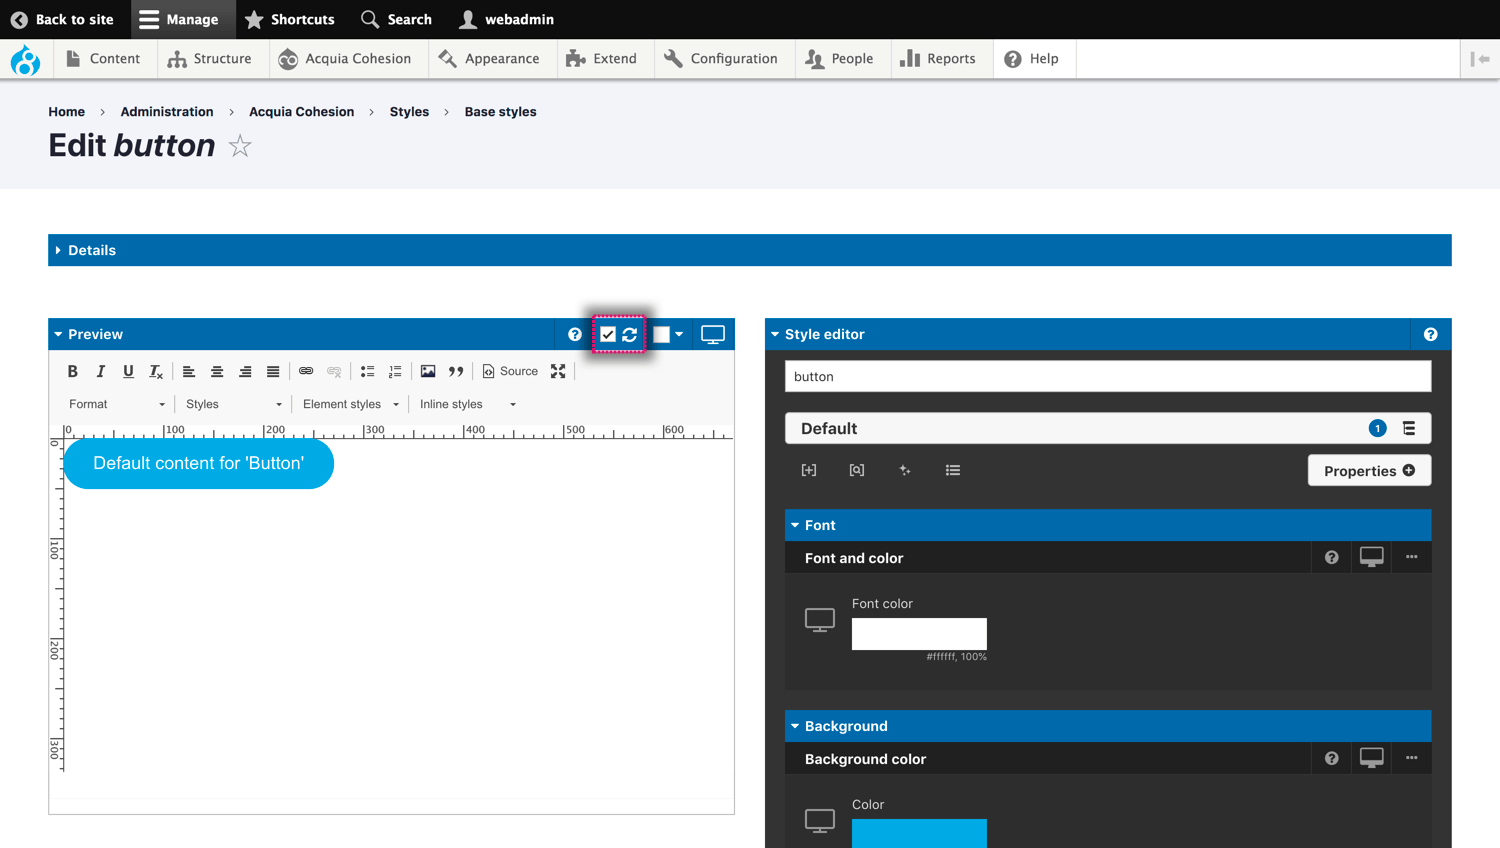Collapse the Background section
The image size is (1500, 848).
click(x=845, y=726)
